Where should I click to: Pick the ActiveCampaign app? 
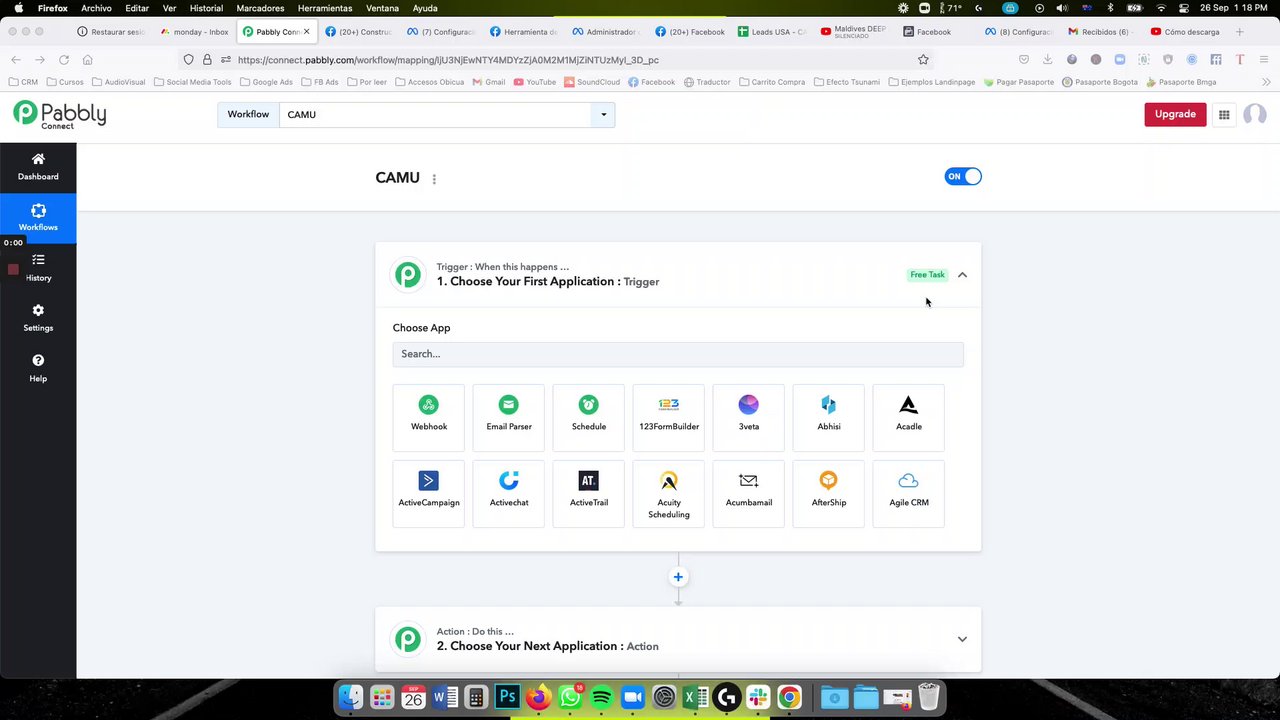tap(429, 493)
